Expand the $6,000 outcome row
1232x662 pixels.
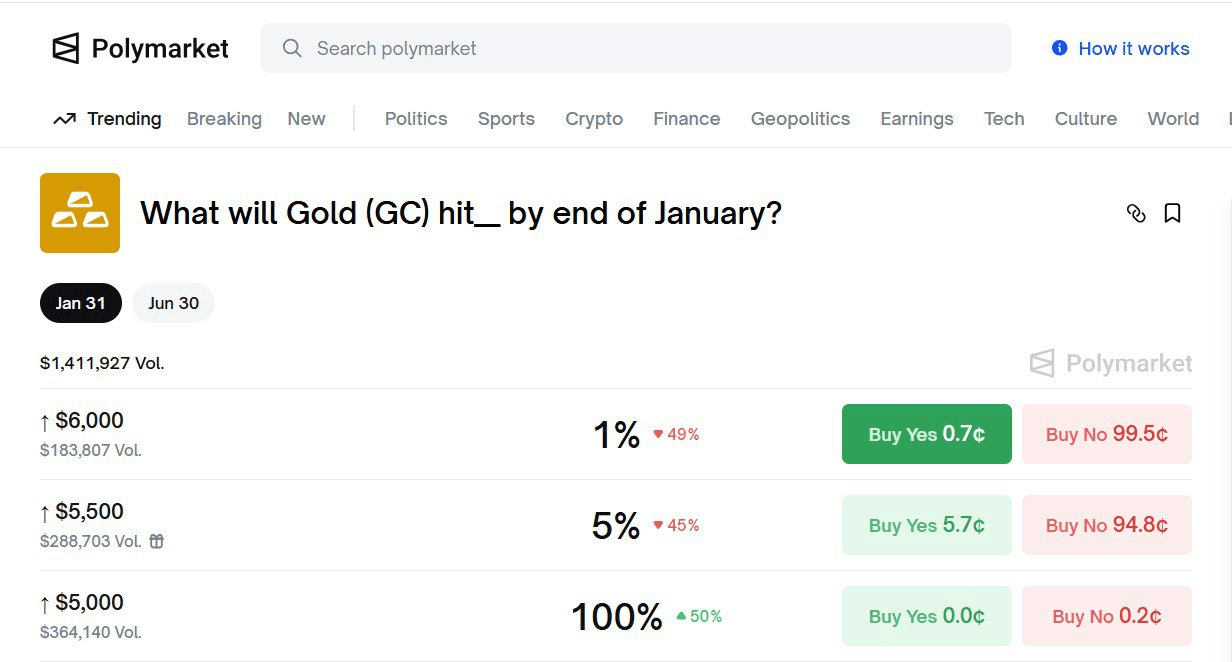point(300,434)
